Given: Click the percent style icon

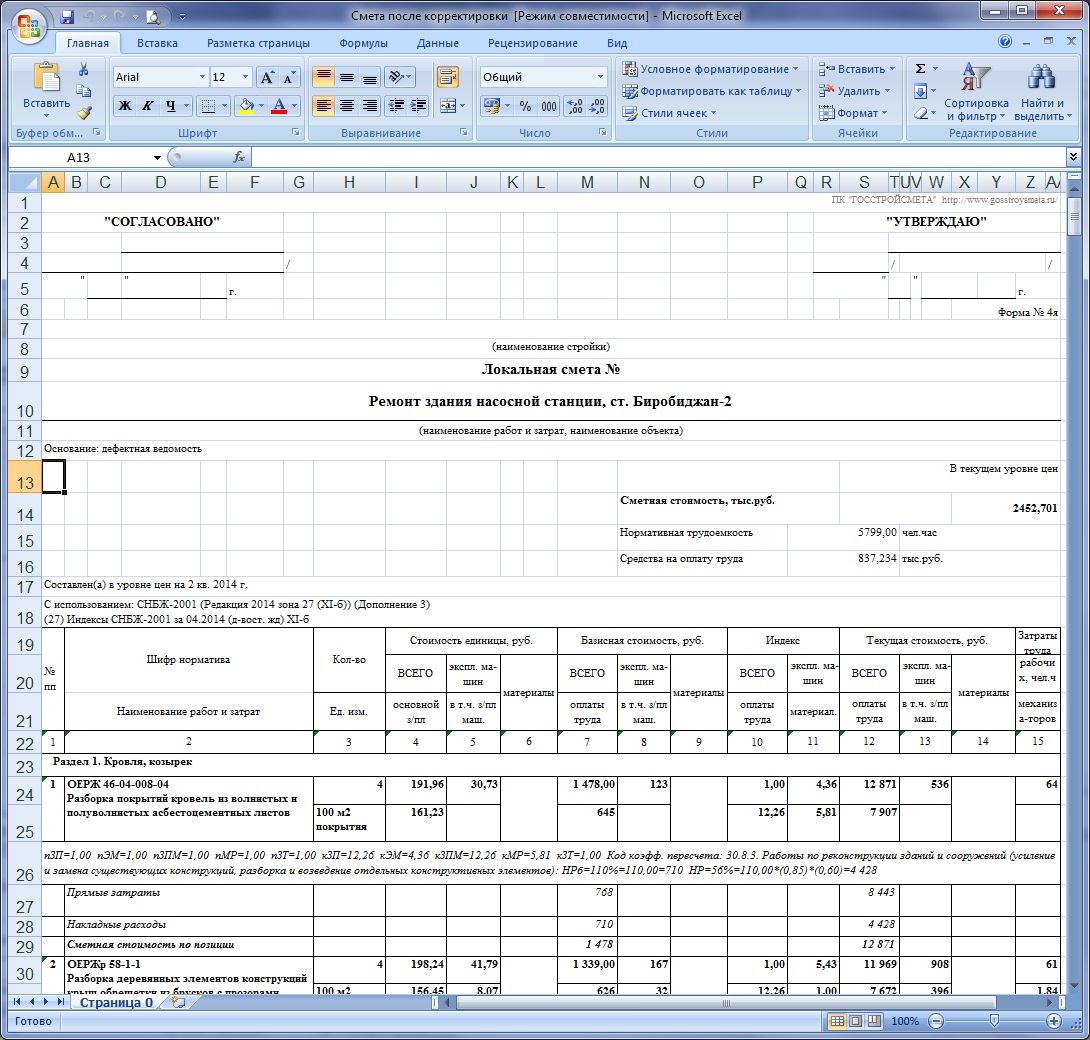Looking at the screenshot, I should pyautogui.click(x=525, y=106).
